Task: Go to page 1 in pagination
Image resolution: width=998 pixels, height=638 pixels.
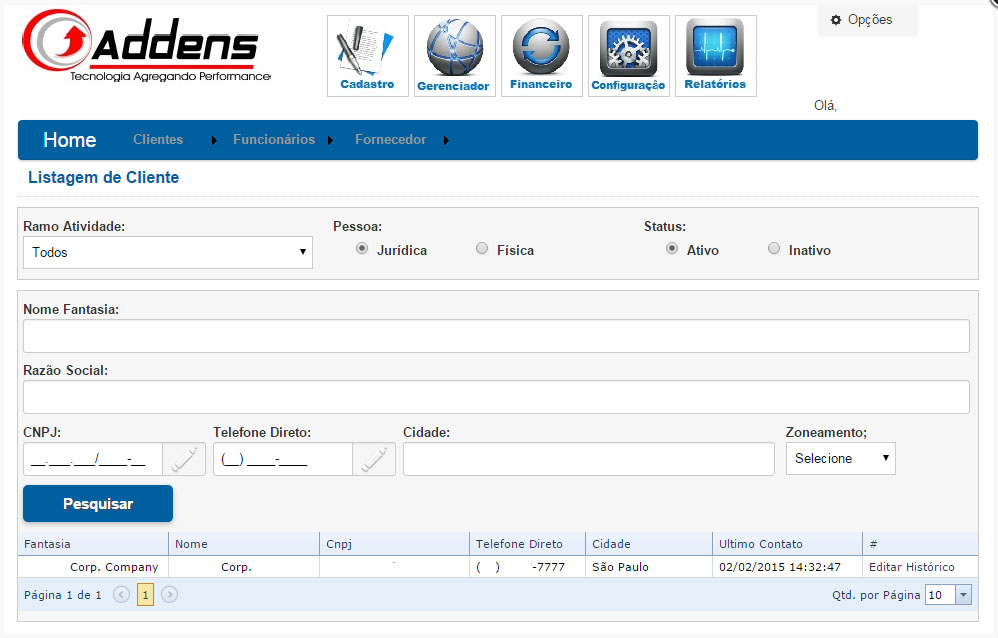Action: [x=145, y=595]
